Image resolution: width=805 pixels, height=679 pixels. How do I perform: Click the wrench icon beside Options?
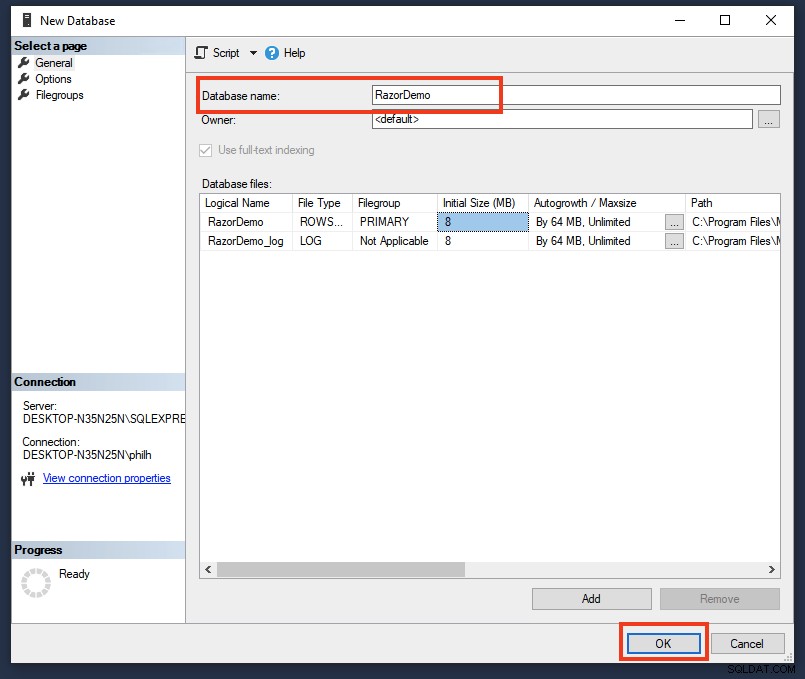[24, 79]
